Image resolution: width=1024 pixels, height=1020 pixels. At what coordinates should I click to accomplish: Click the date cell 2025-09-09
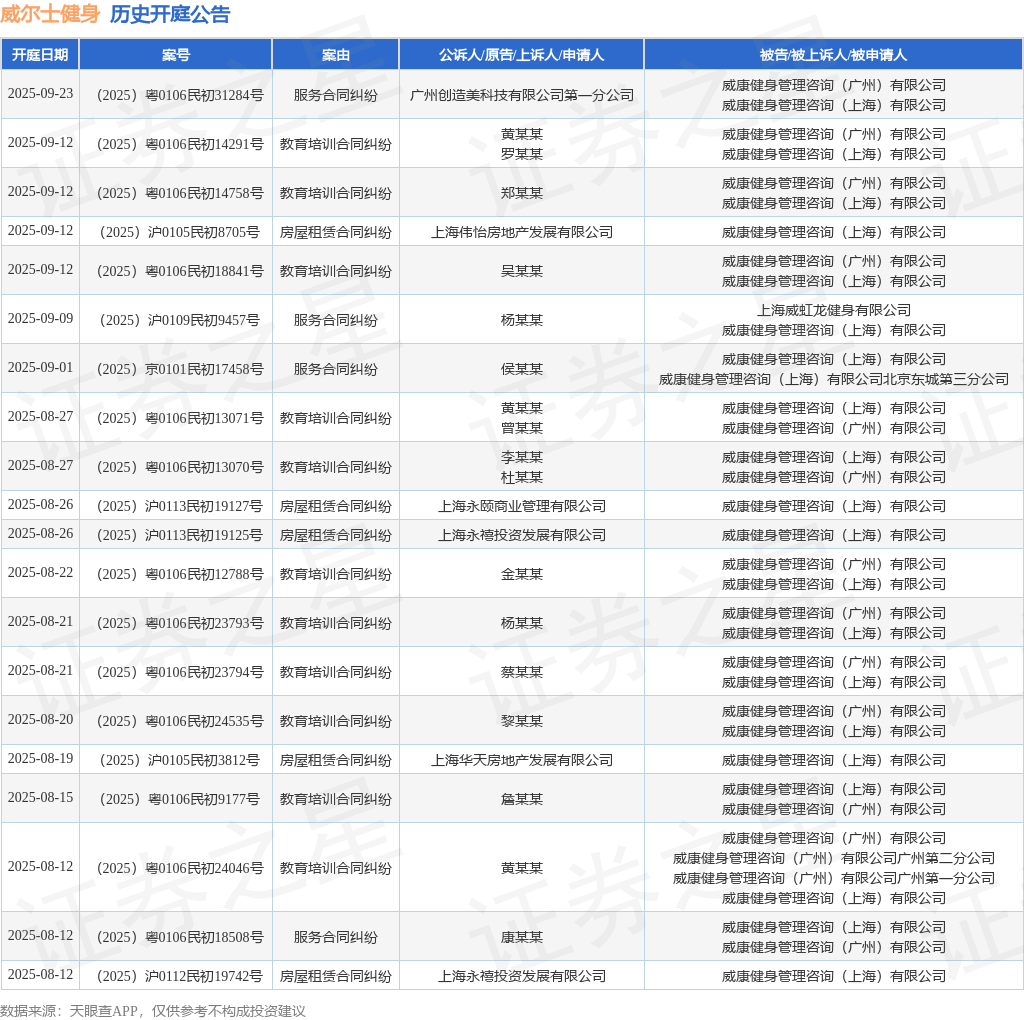click(x=40, y=318)
